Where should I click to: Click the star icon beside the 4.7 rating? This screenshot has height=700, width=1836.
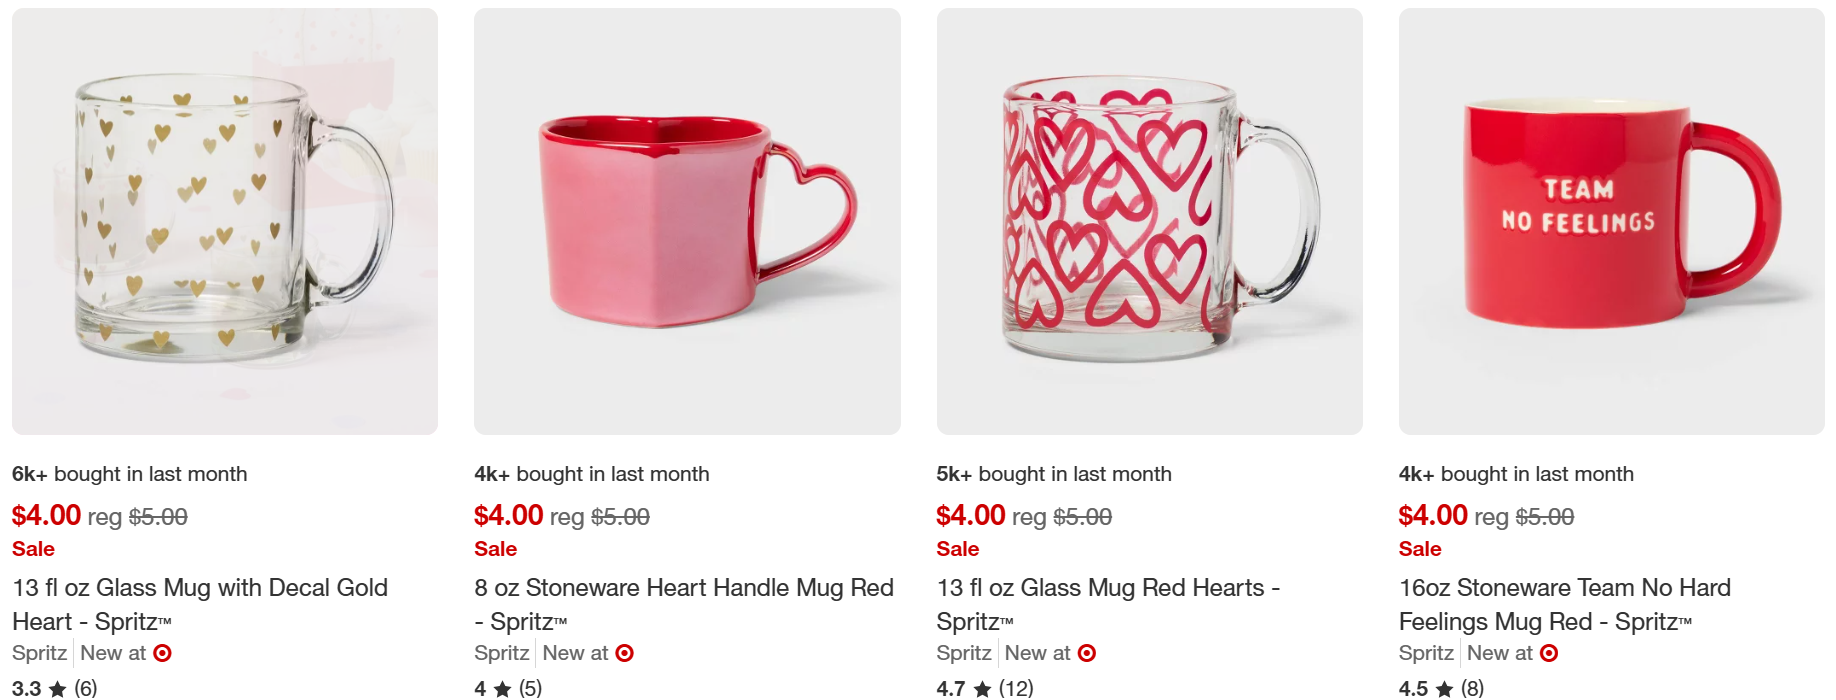(982, 689)
